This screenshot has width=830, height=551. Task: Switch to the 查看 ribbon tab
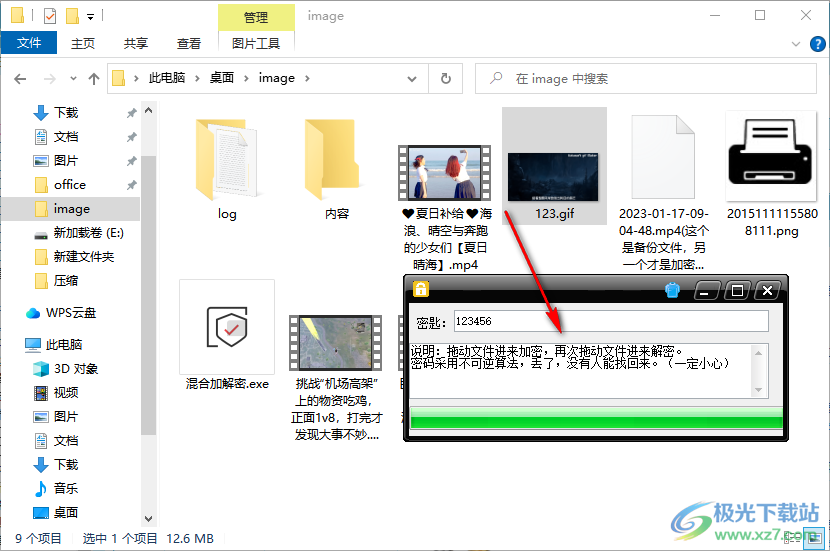tap(188, 43)
